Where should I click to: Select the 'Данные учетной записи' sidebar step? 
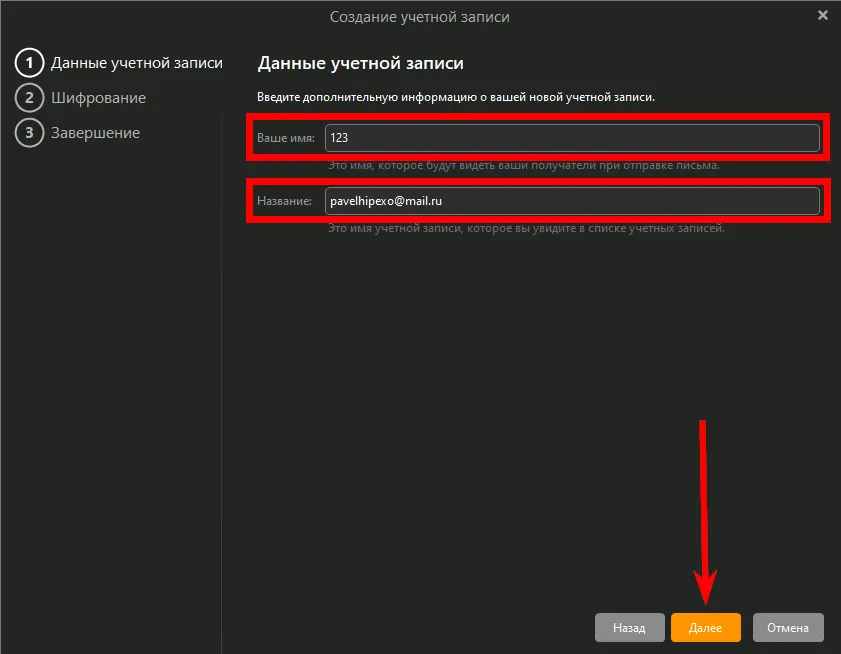point(136,63)
